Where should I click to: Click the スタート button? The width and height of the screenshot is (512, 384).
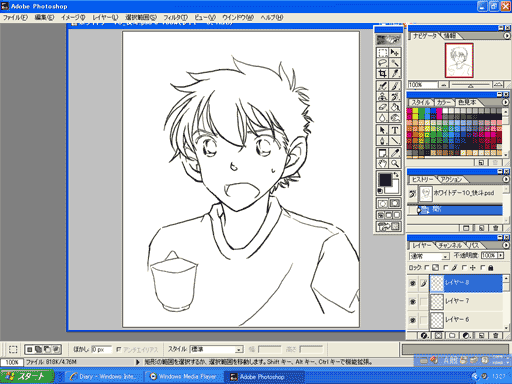pyautogui.click(x=27, y=377)
